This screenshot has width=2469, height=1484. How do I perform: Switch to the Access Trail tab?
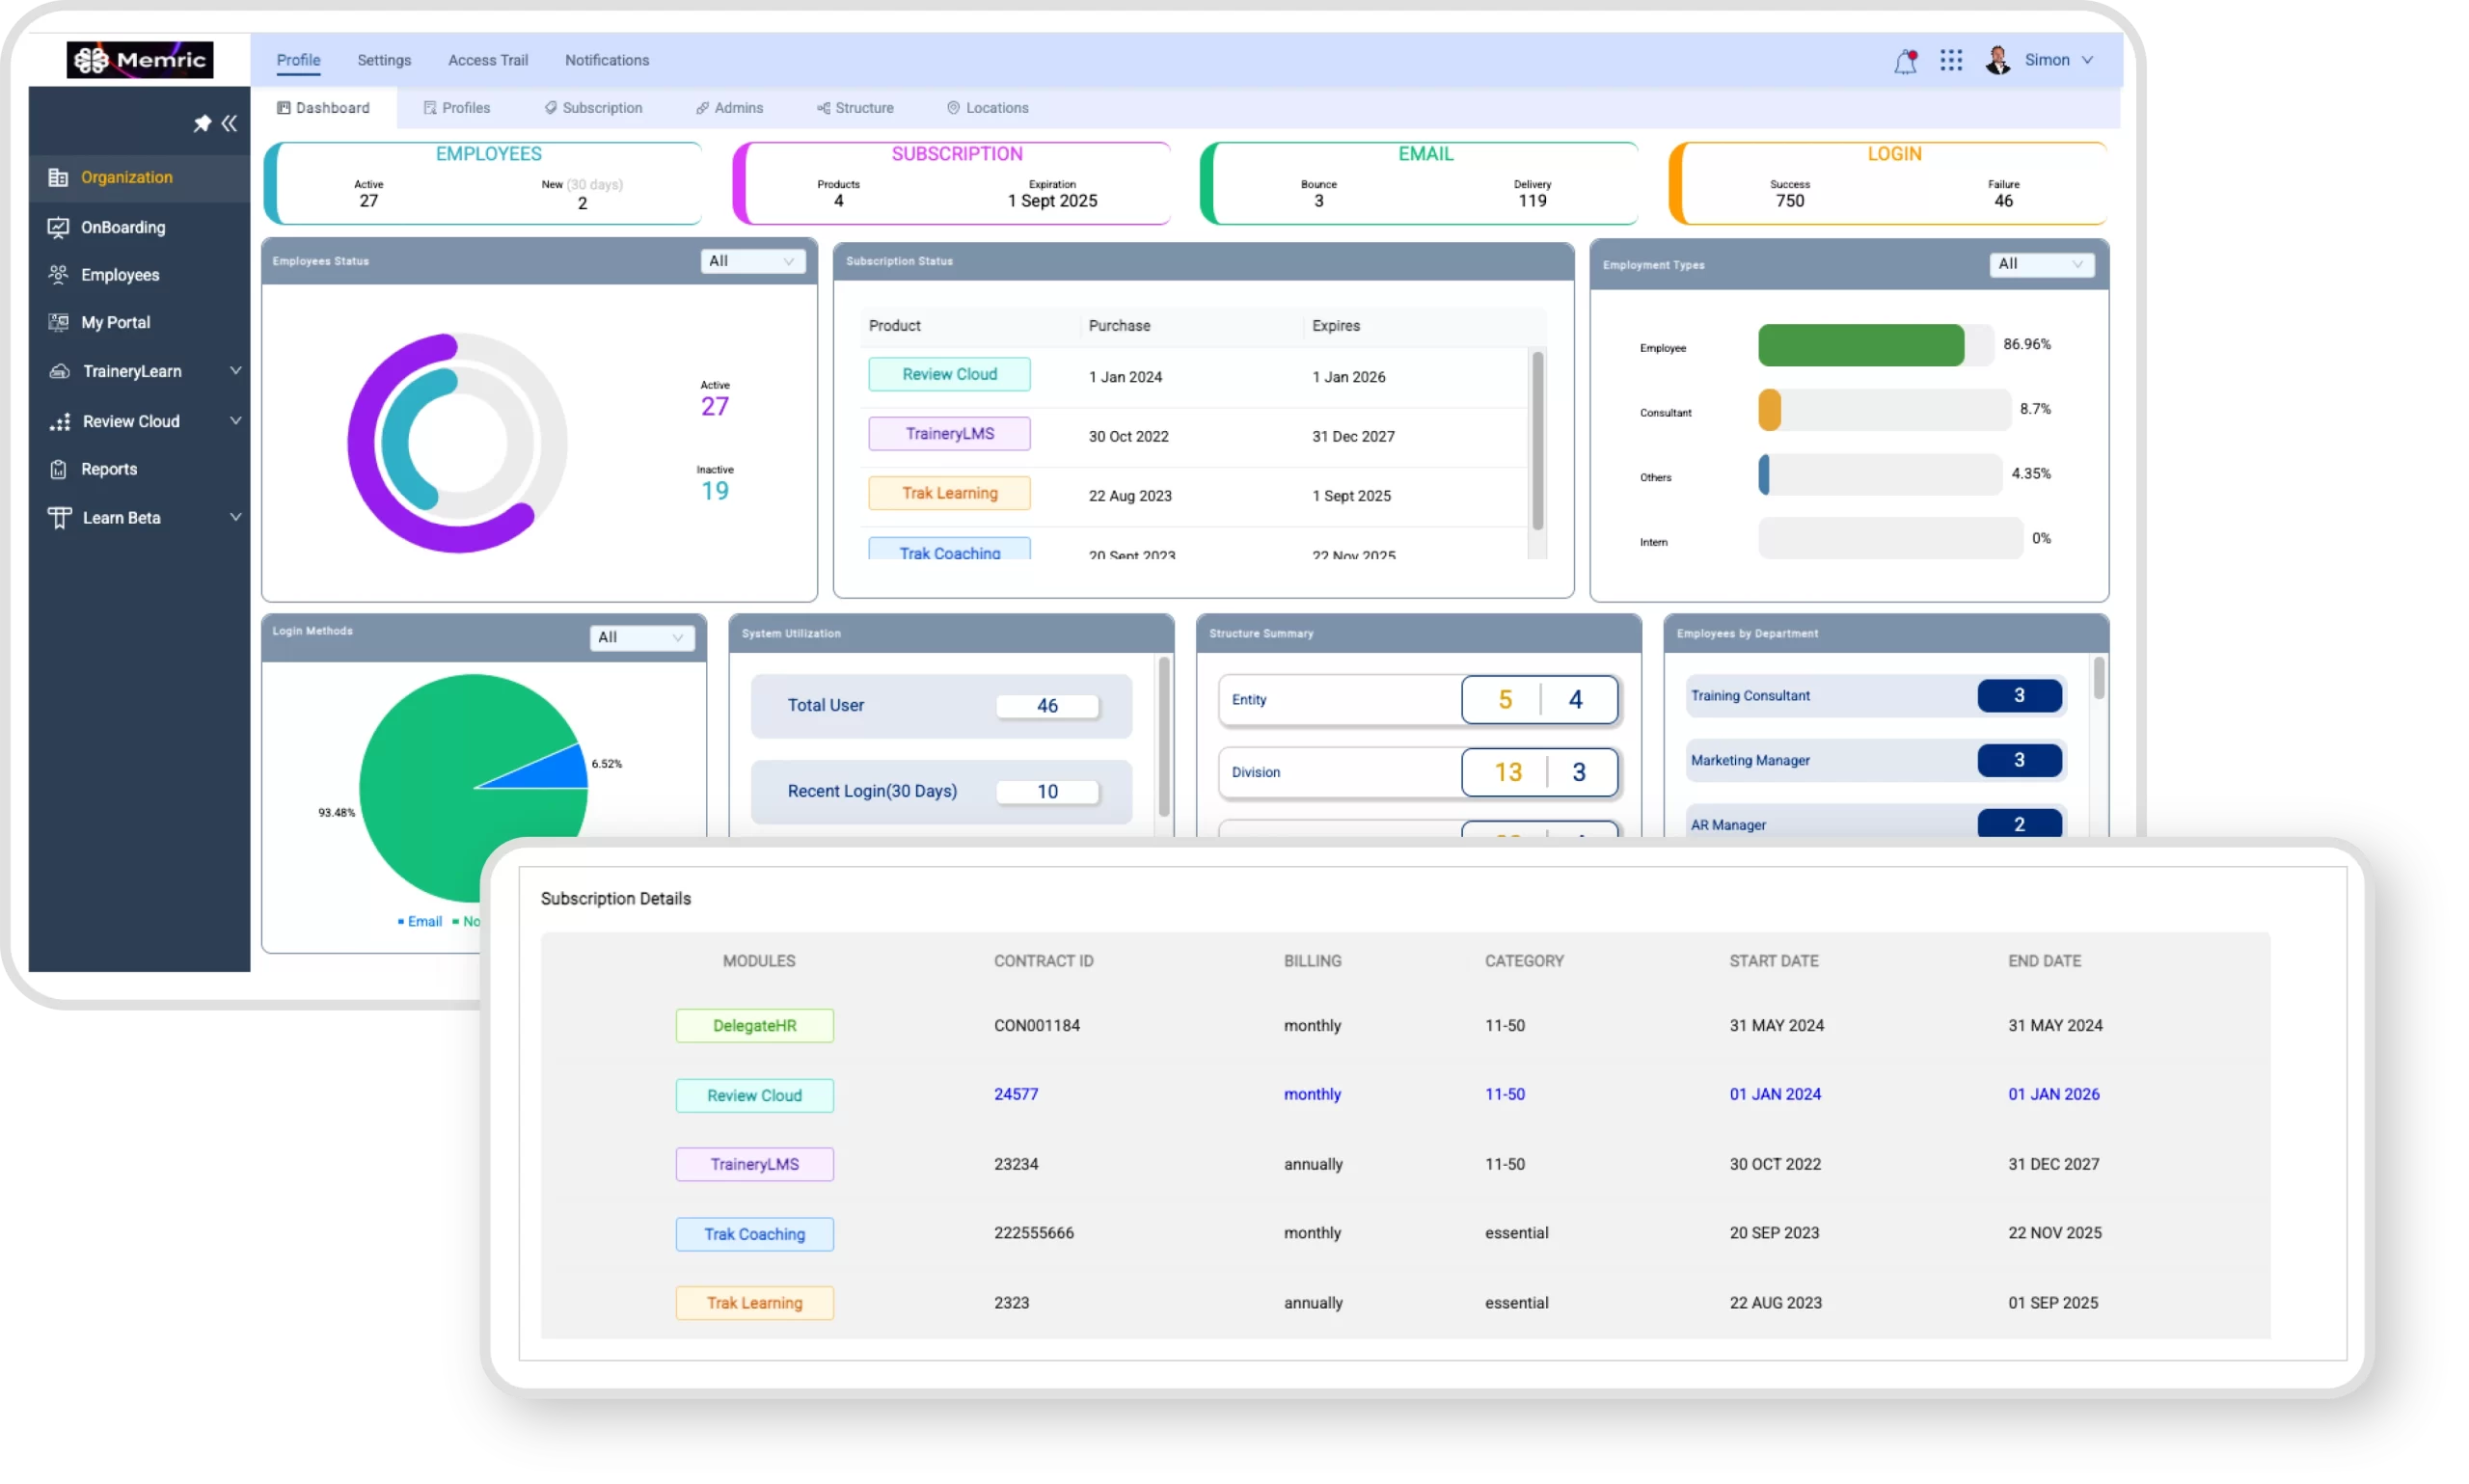click(x=487, y=60)
